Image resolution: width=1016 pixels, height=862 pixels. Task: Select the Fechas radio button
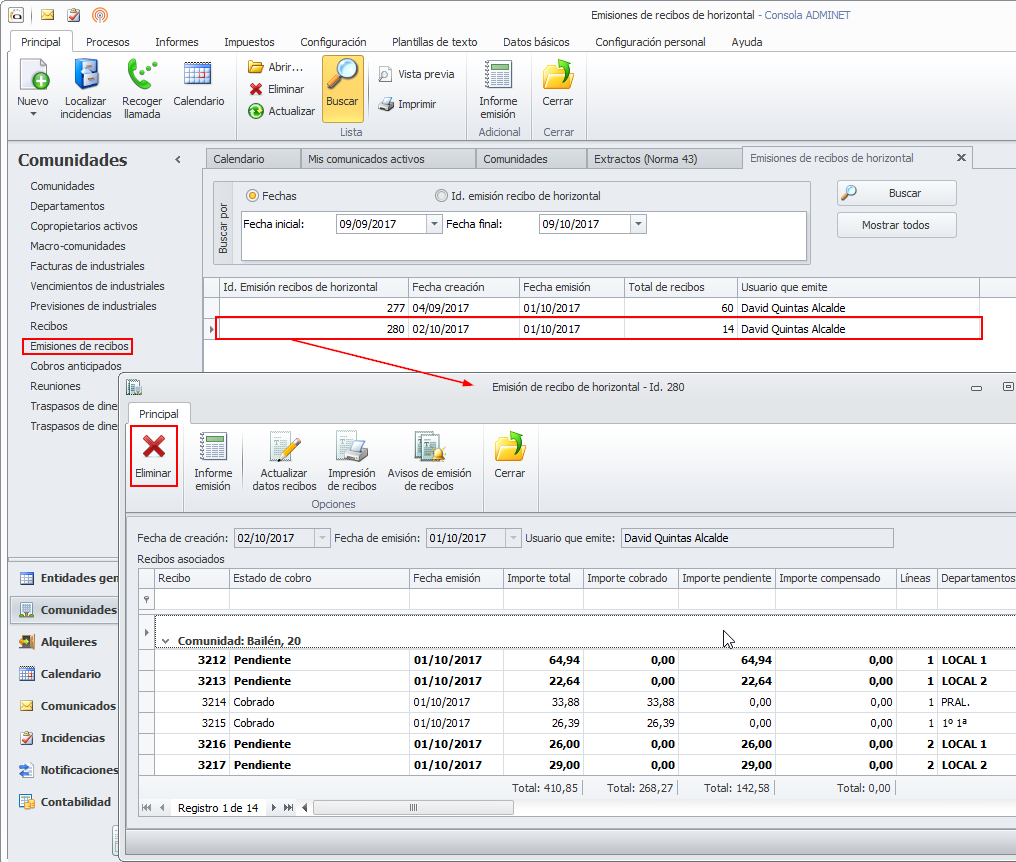[x=252, y=196]
